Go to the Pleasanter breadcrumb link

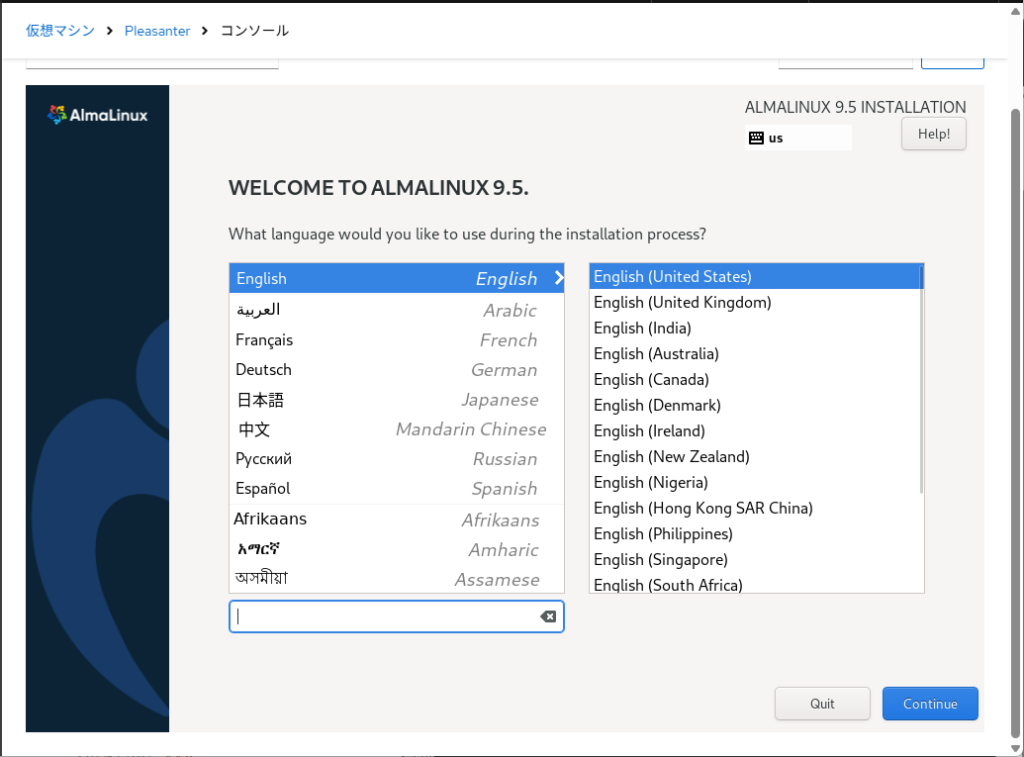[x=157, y=30]
